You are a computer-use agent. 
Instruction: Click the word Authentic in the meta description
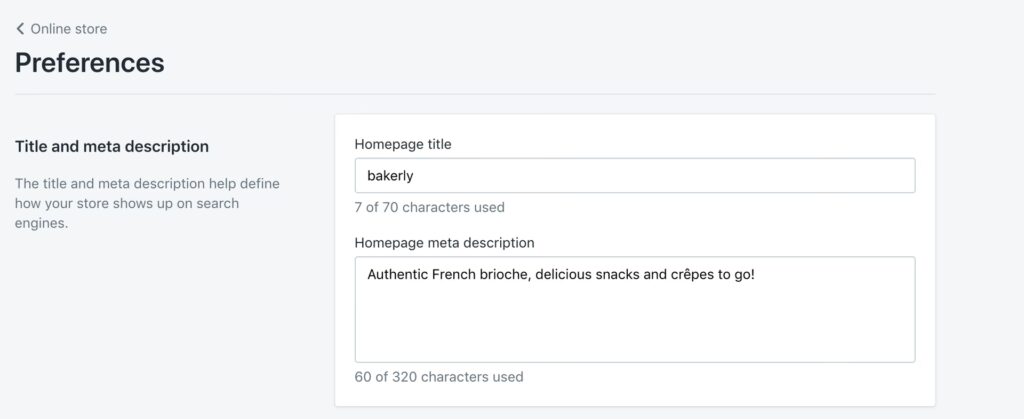point(399,274)
